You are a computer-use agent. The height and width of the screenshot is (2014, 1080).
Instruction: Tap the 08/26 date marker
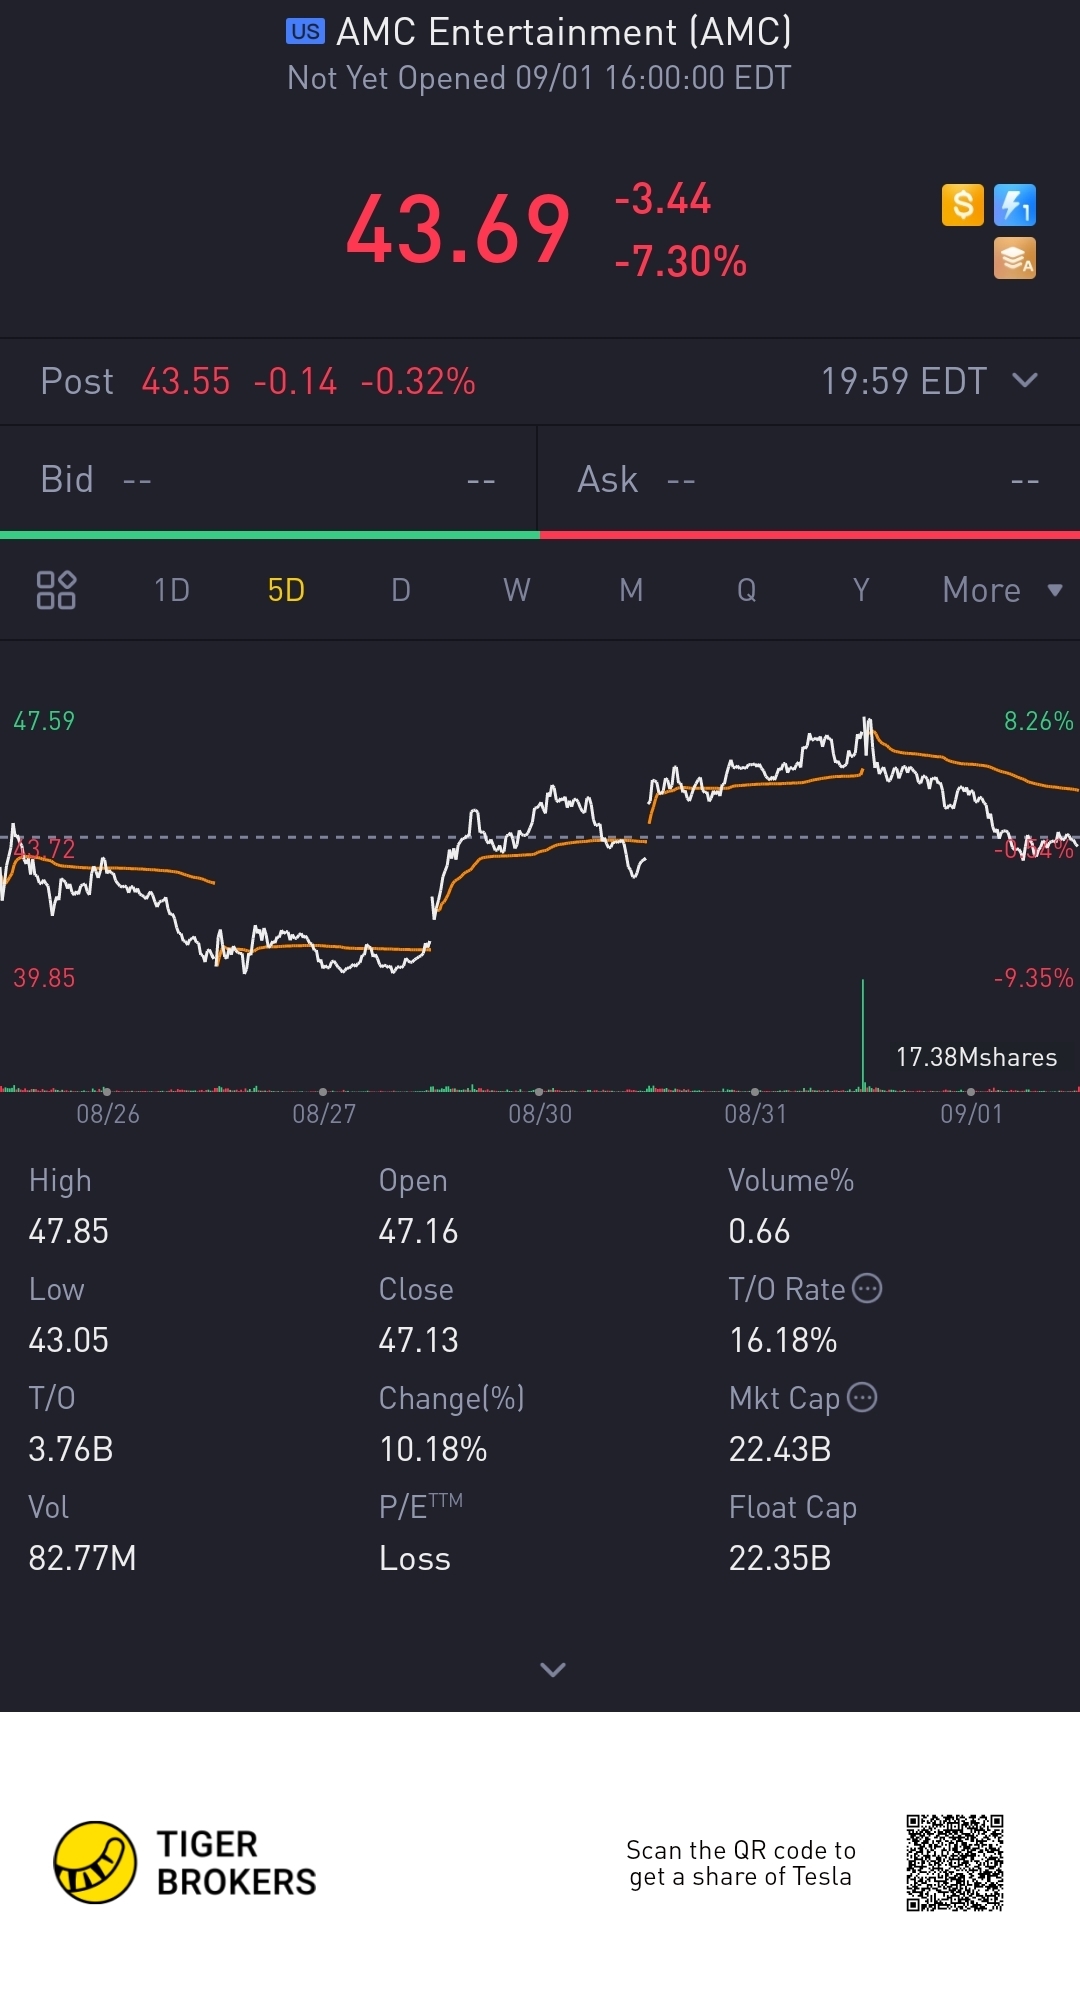coord(108,1113)
